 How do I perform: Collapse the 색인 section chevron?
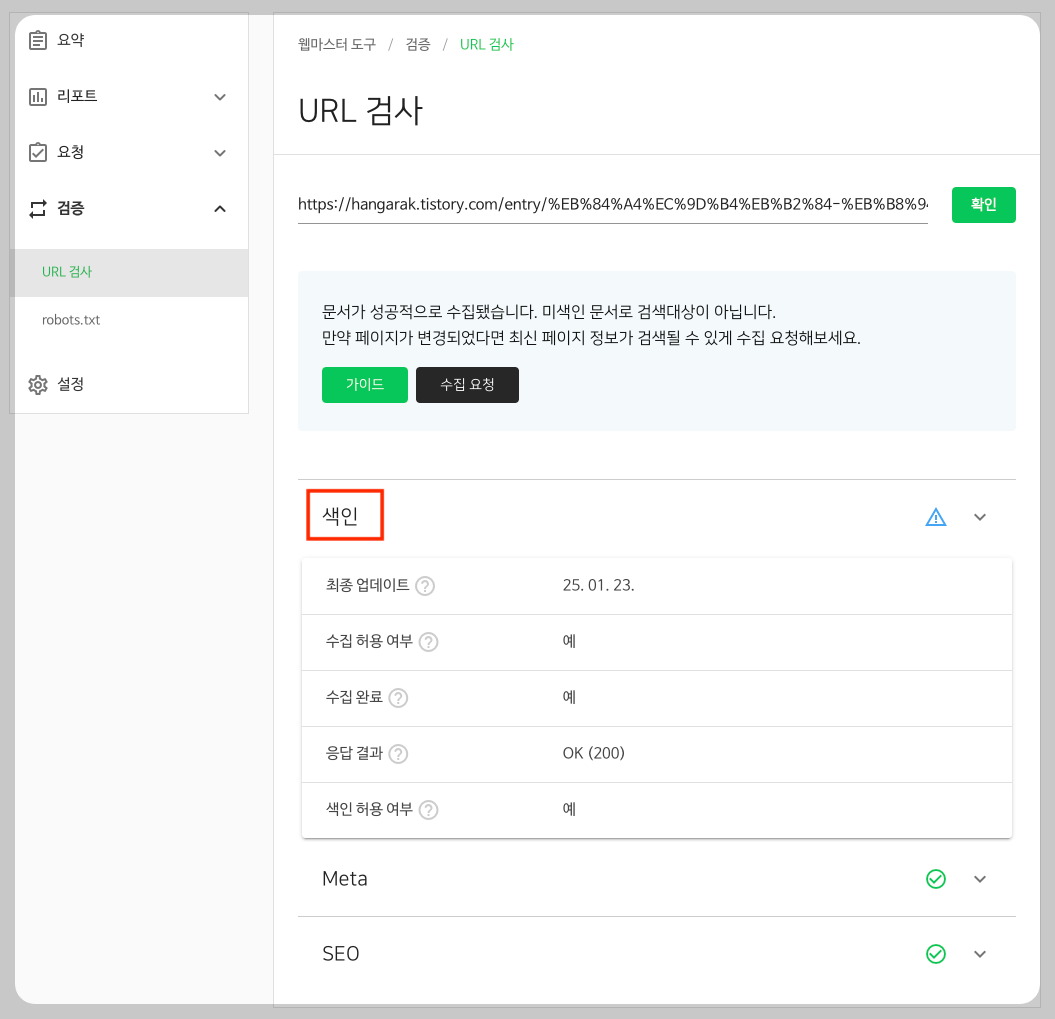tap(979, 517)
